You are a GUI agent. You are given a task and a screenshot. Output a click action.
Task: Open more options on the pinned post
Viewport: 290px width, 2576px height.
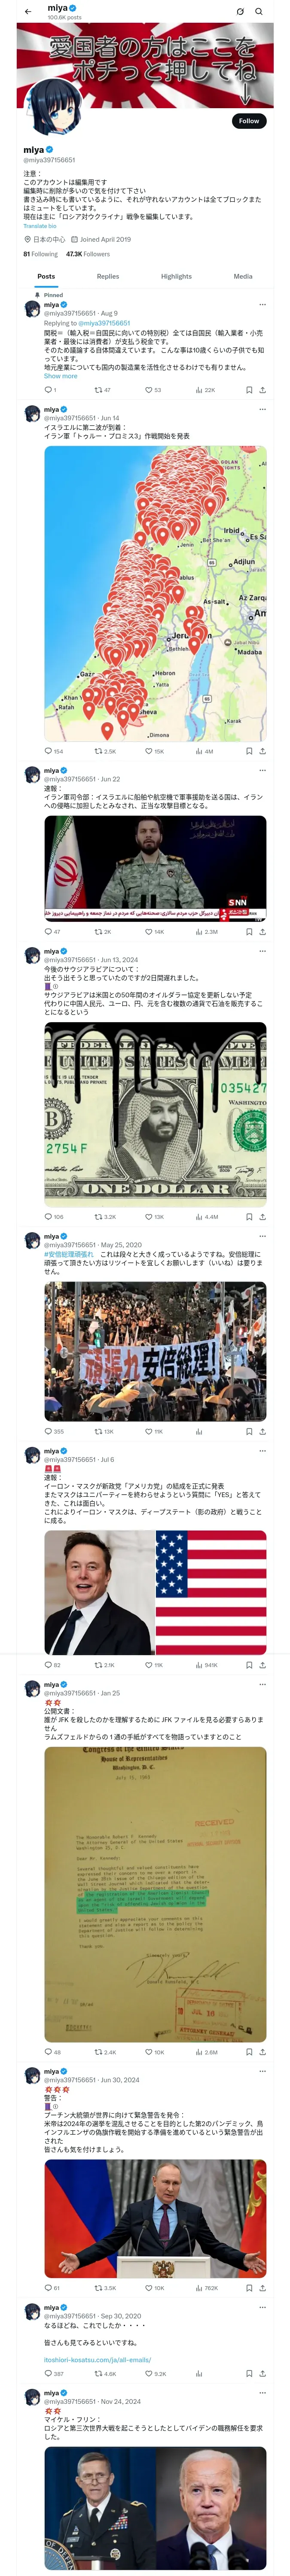point(263,304)
